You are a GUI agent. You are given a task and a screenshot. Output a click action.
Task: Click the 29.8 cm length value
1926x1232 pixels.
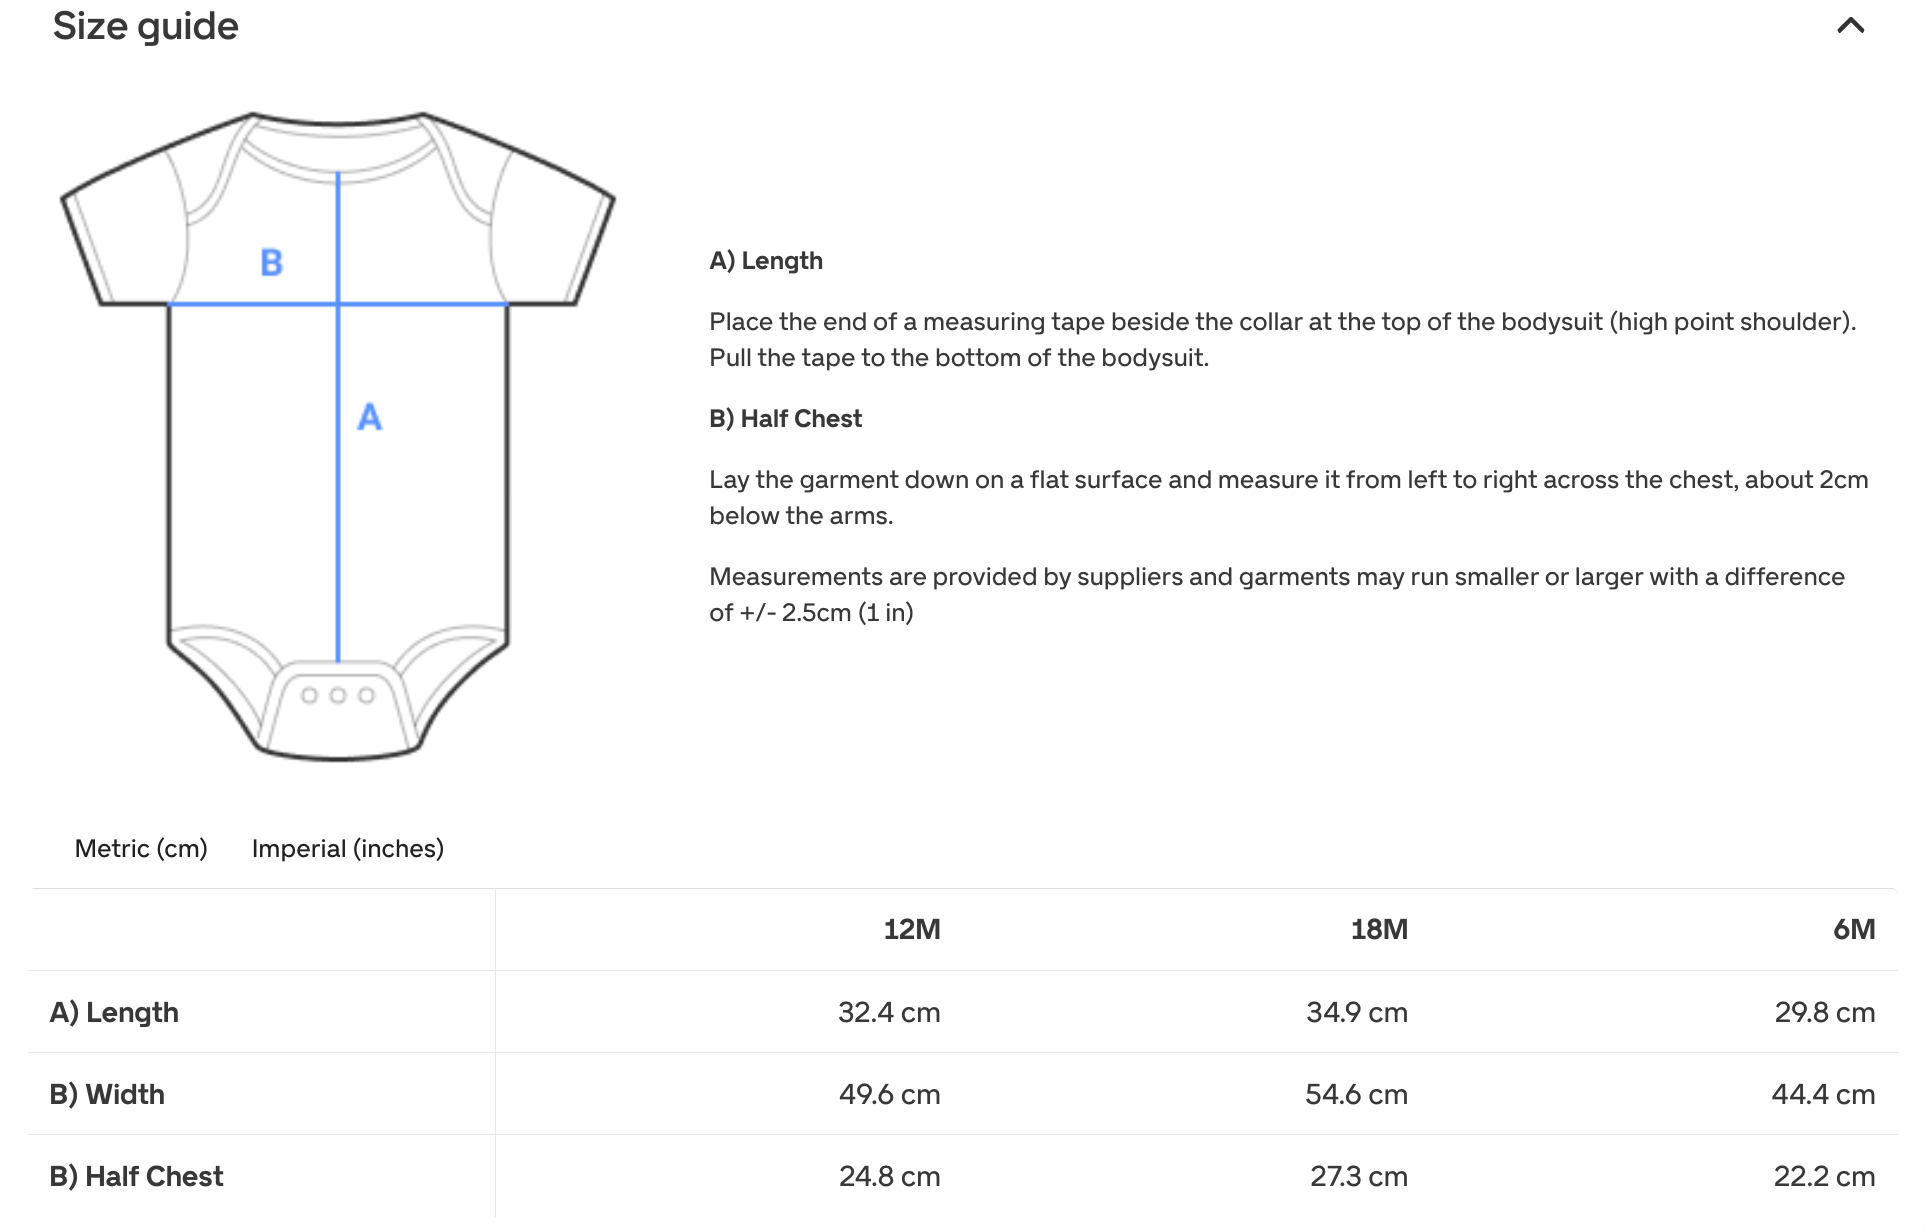[x=1825, y=1012]
